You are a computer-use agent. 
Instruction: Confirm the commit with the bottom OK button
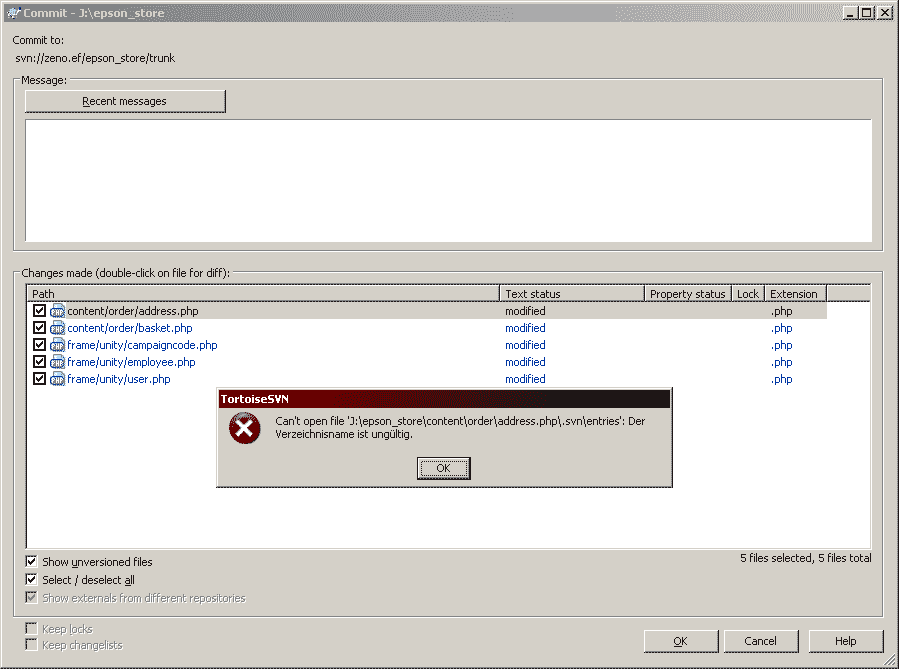[681, 641]
